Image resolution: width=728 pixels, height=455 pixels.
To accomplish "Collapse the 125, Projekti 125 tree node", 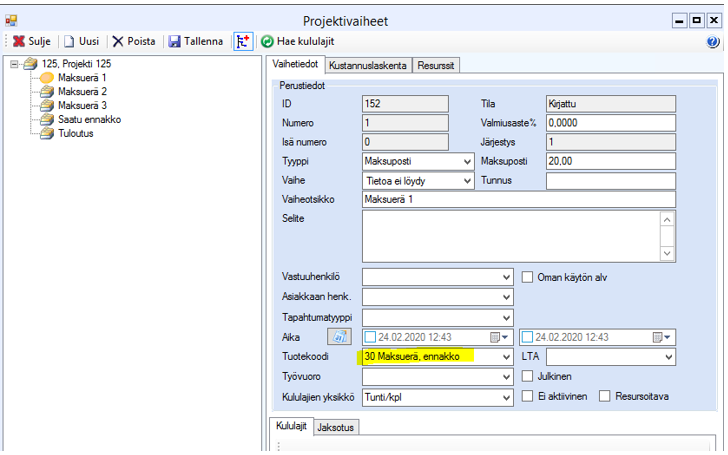I will 14,64.
